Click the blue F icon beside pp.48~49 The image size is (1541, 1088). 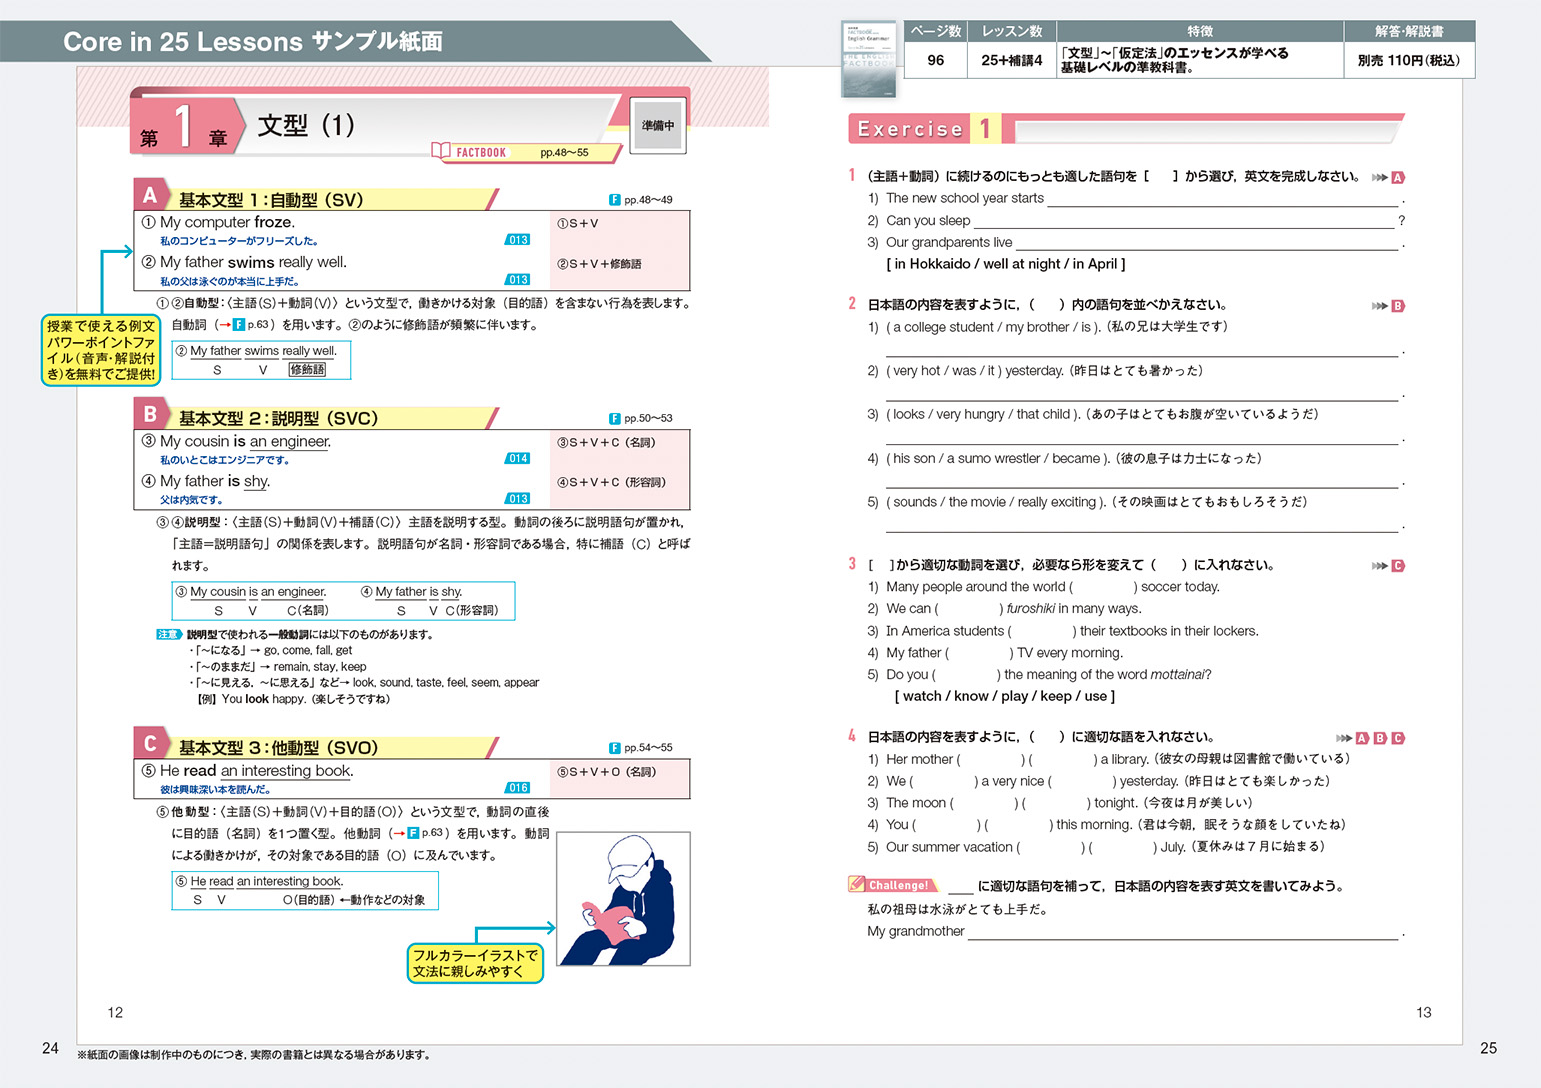(614, 200)
